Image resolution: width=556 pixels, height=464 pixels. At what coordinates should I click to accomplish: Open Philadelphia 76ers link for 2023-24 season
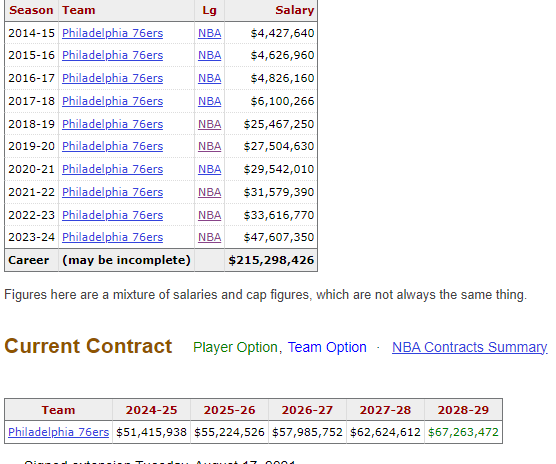click(112, 237)
